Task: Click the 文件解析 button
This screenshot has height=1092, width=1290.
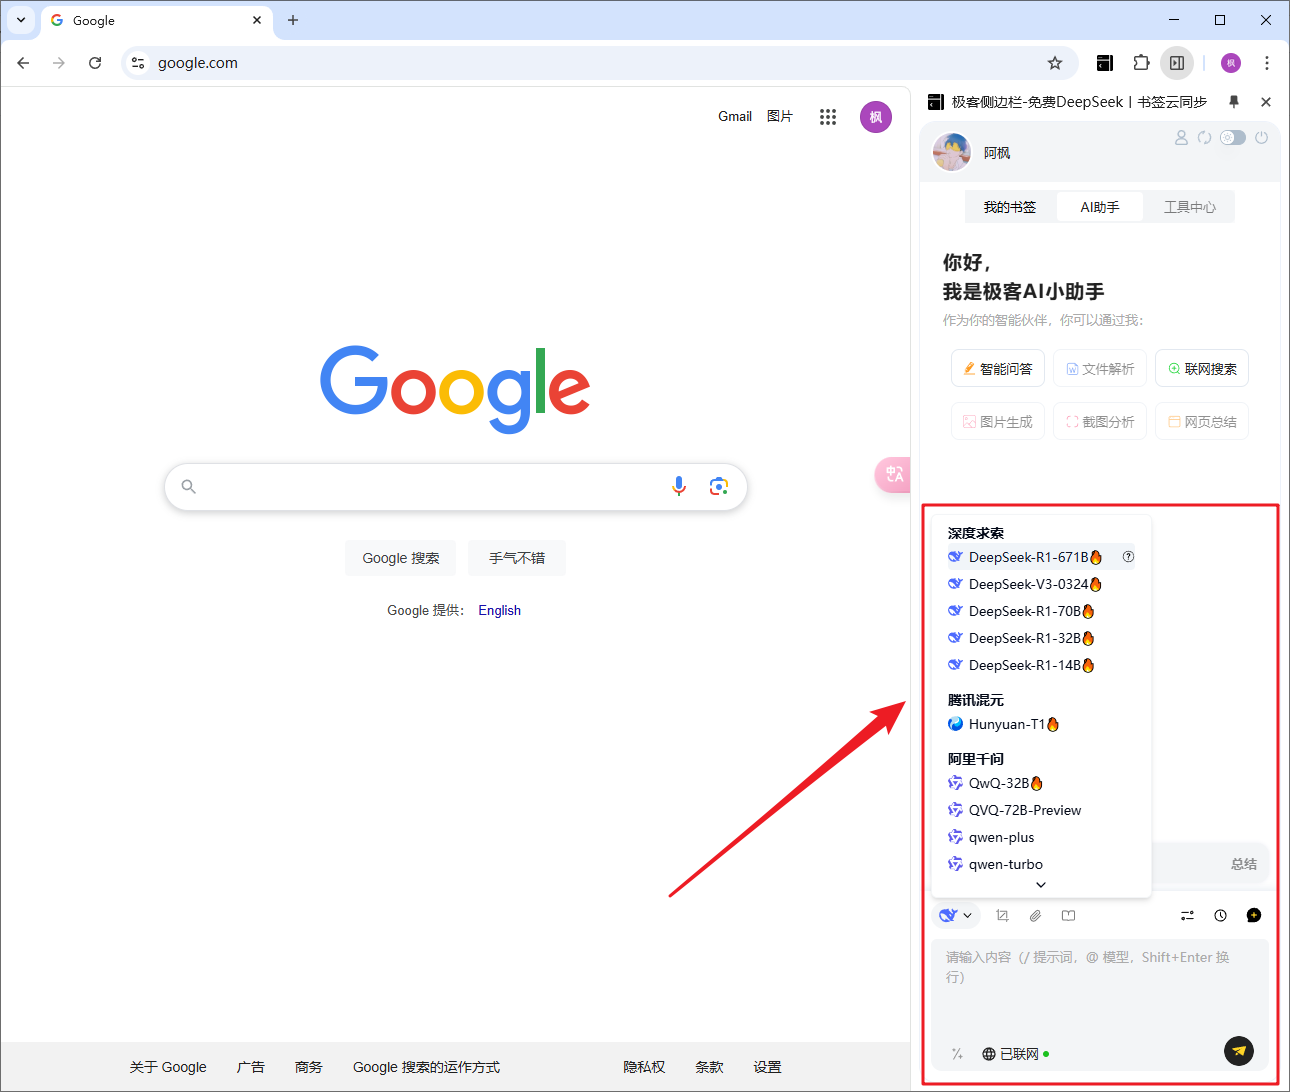Action: click(1100, 368)
